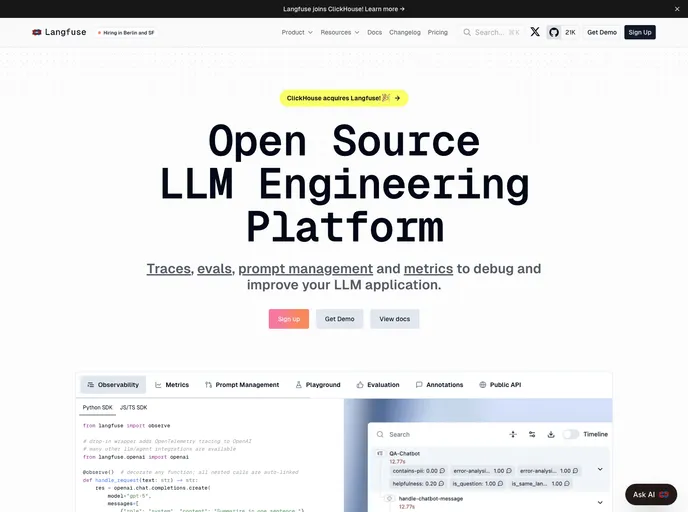
Task: Click the filter settings sliders icon in trace panel
Action: click(x=532, y=434)
